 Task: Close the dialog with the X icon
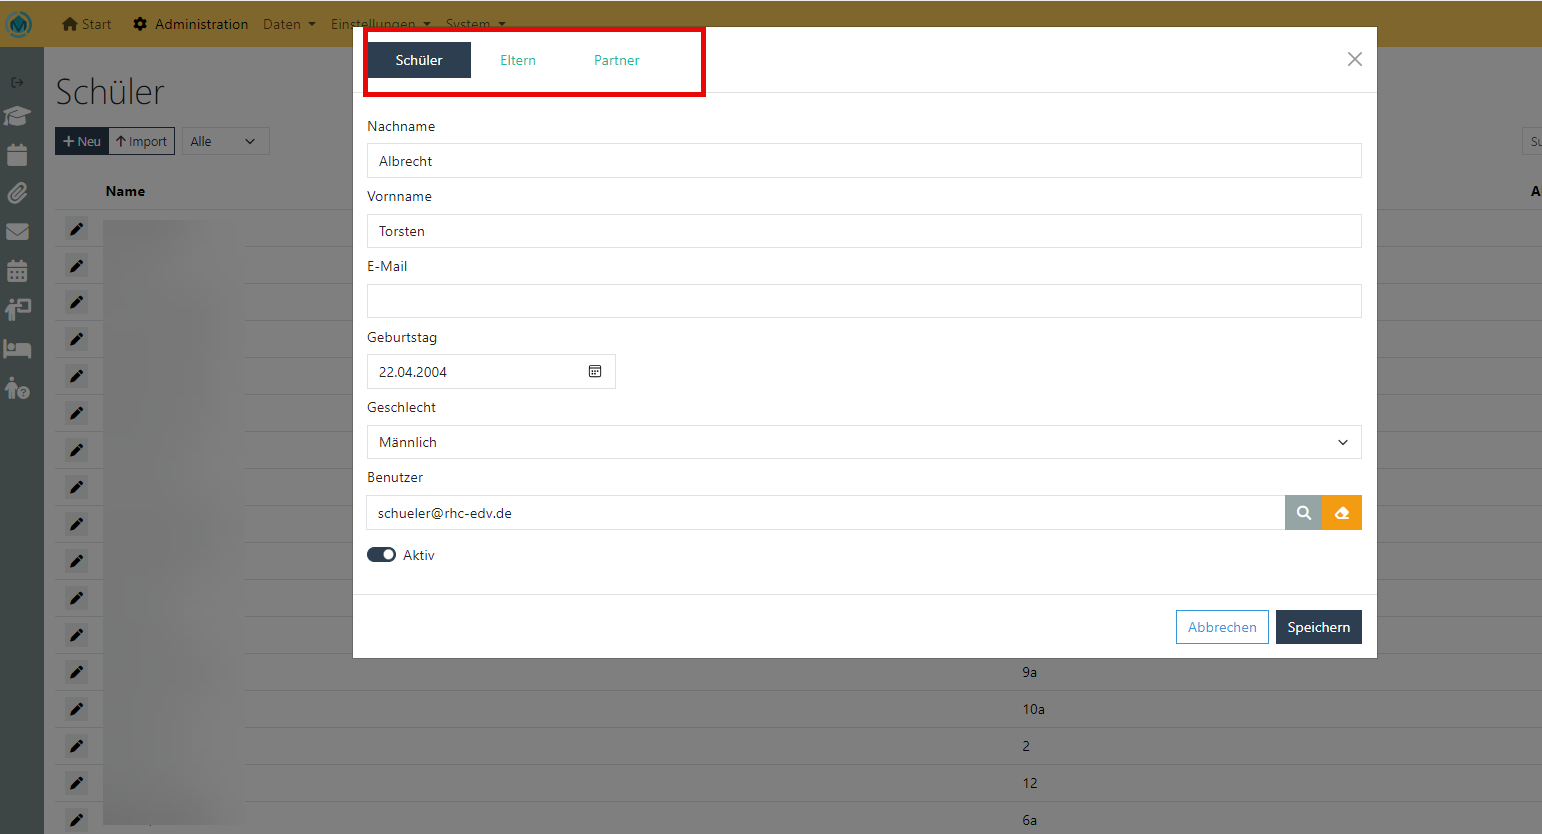[1354, 59]
